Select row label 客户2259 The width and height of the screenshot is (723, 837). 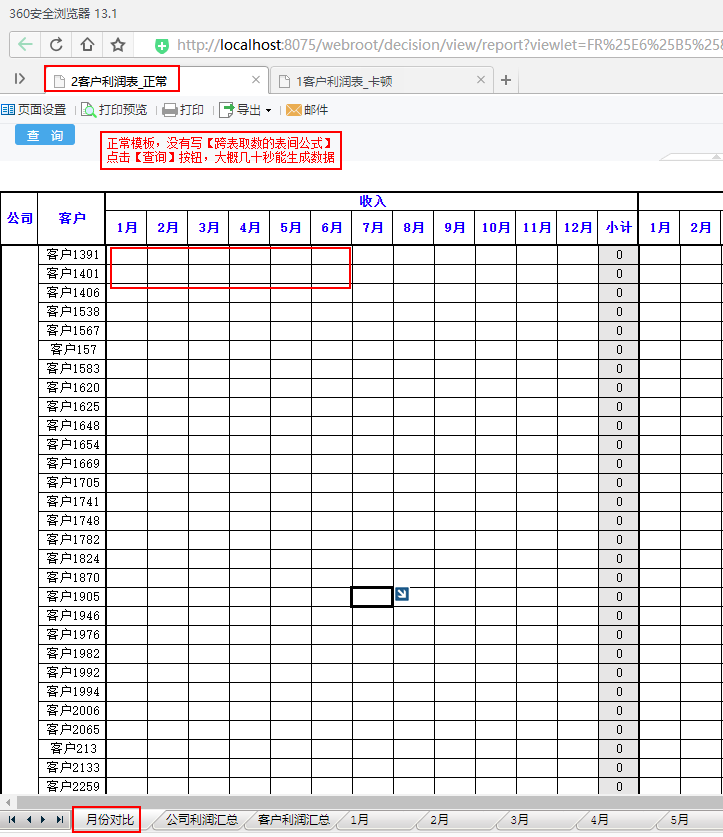pyautogui.click(x=73, y=786)
